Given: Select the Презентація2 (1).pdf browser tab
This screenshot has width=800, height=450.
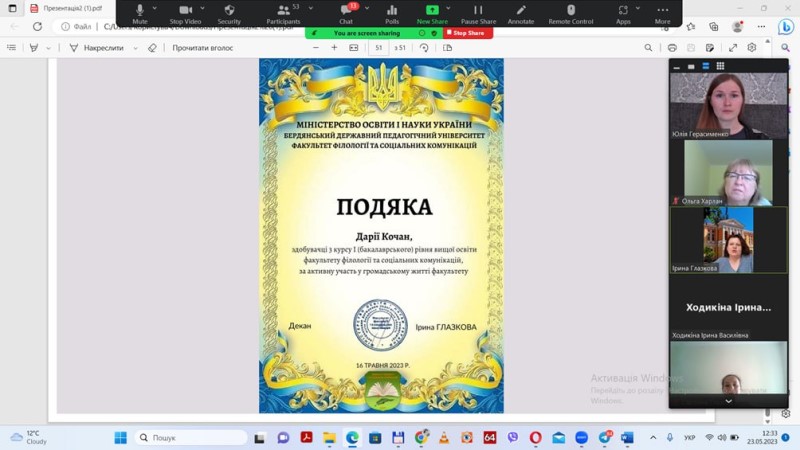Looking at the screenshot, I should [71, 8].
